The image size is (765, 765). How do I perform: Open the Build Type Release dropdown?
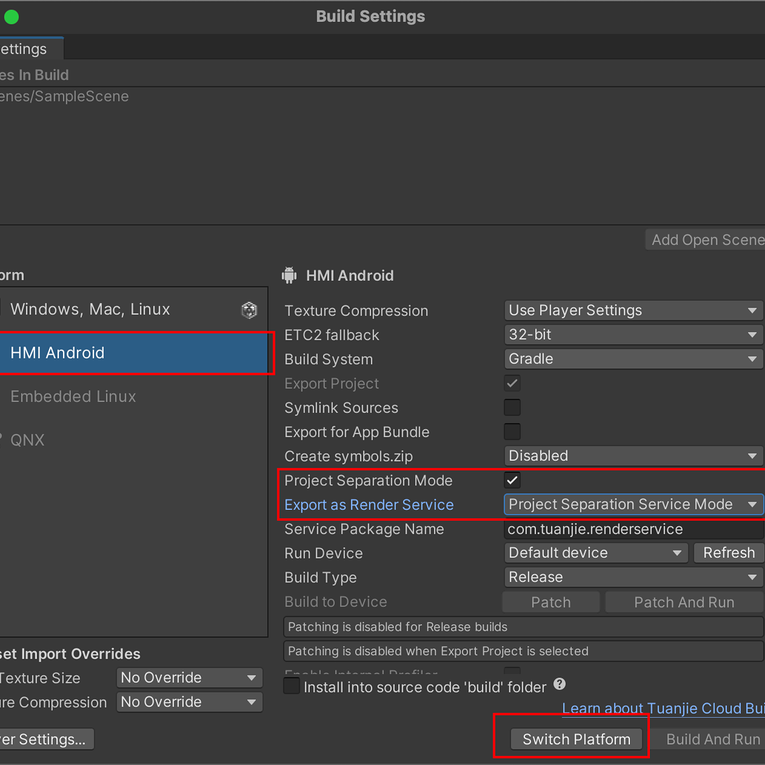633,577
